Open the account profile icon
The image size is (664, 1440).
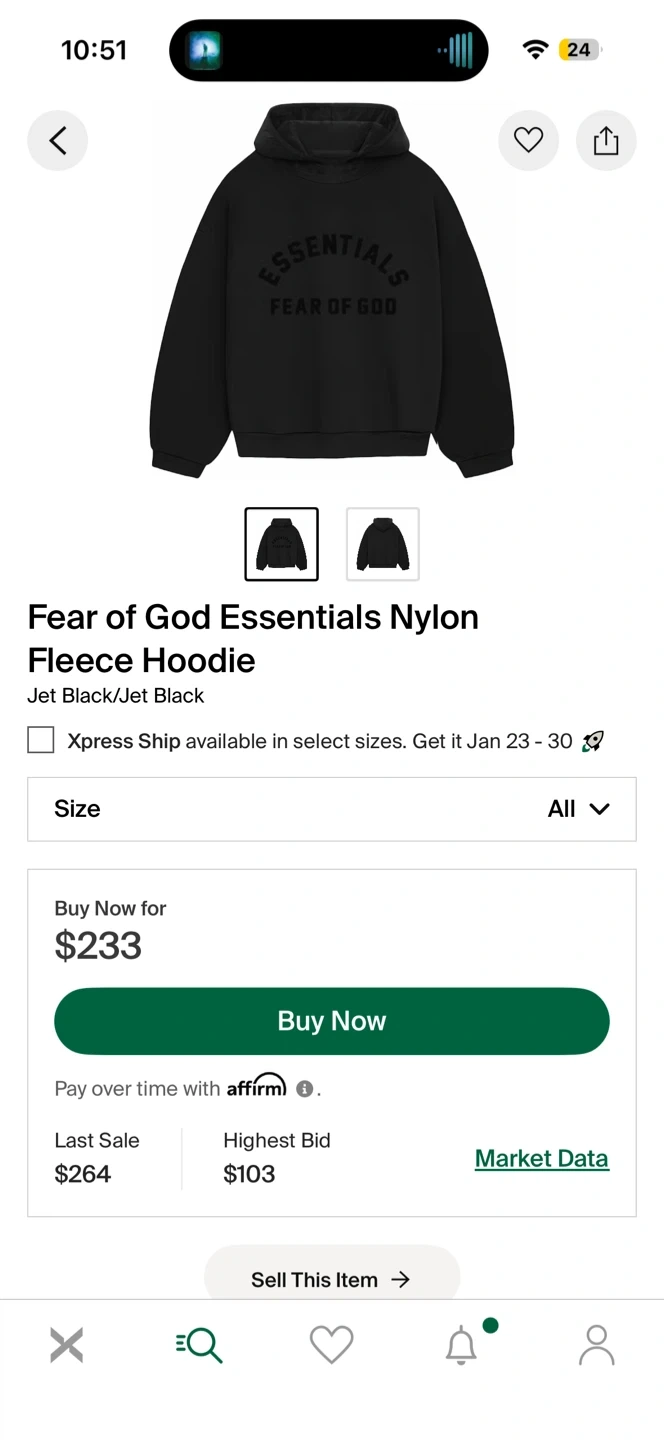coord(596,1345)
